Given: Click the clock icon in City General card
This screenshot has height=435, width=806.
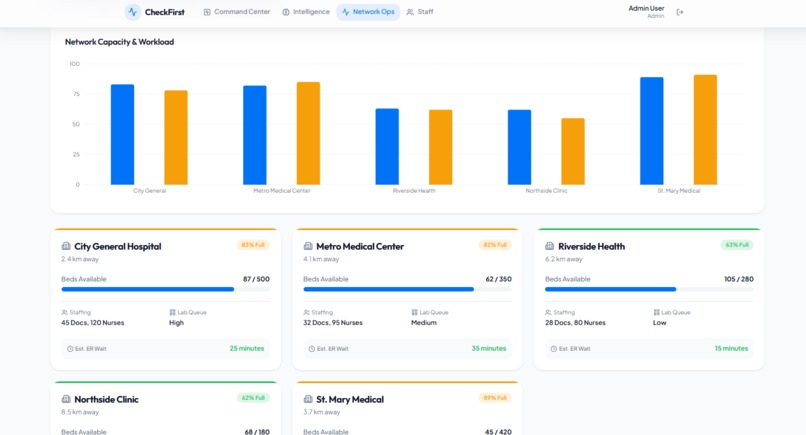Looking at the screenshot, I should coord(70,349).
